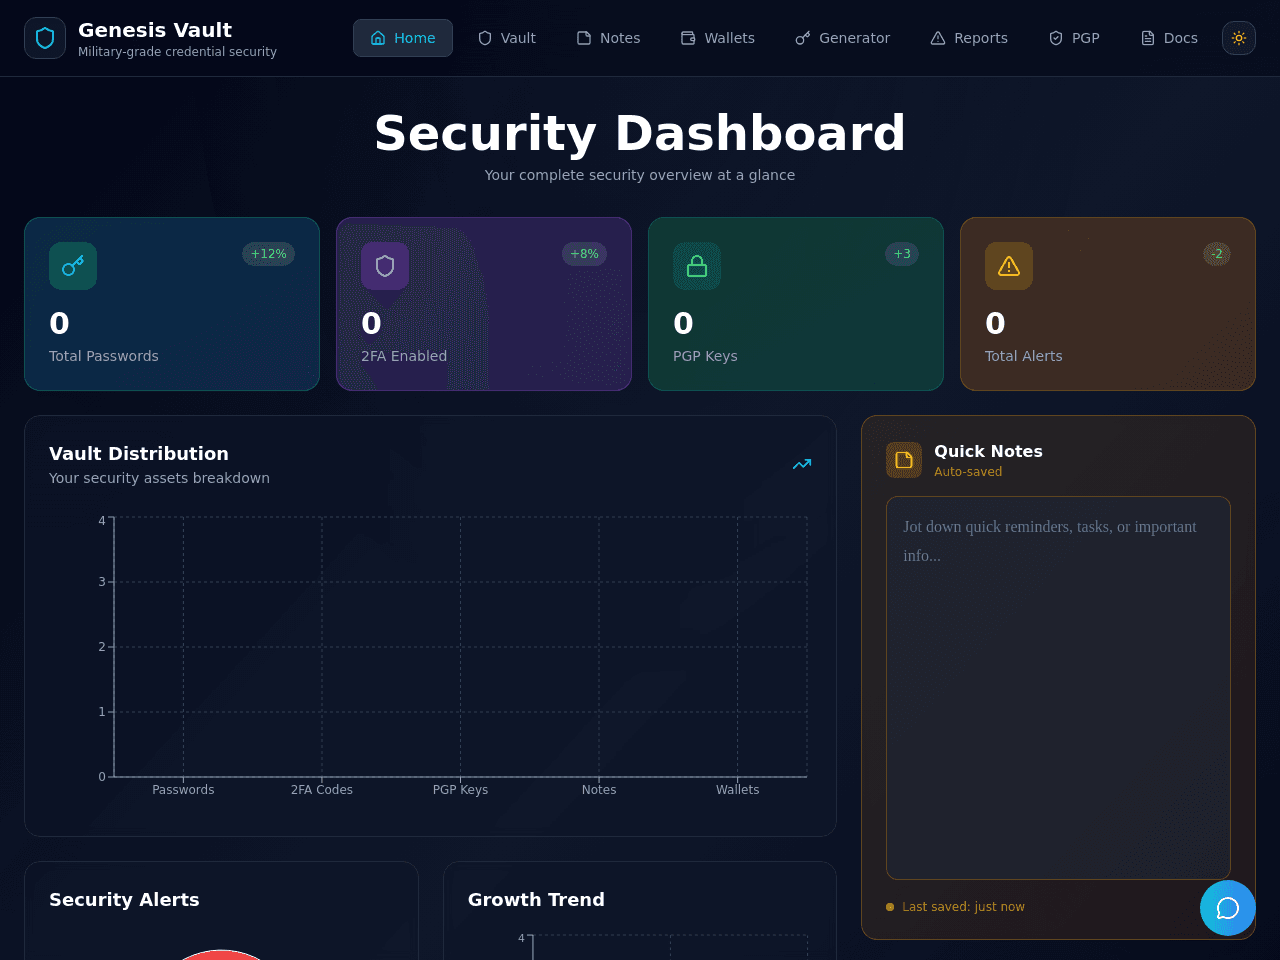Click the Genesis Vault brand name

coord(155,30)
